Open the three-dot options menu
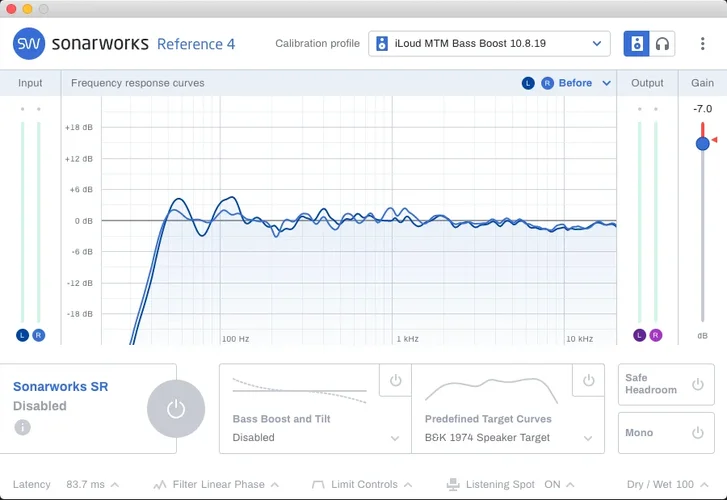 (703, 44)
